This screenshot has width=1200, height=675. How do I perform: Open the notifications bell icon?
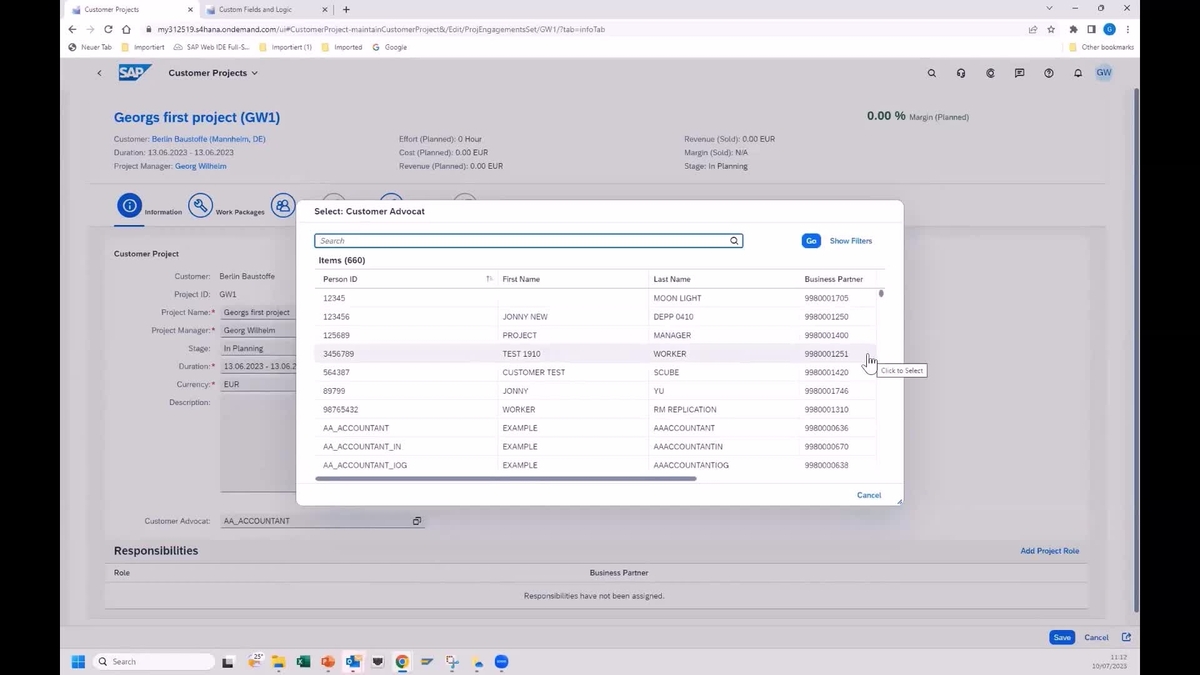point(1077,72)
